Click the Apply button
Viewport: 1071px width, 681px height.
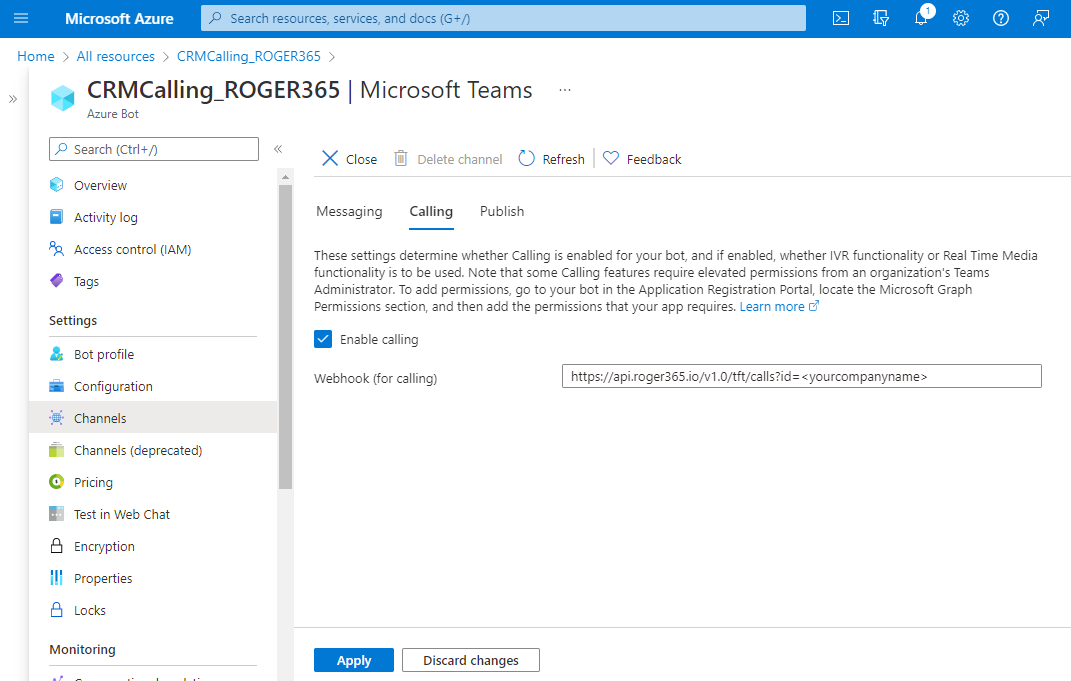354,660
